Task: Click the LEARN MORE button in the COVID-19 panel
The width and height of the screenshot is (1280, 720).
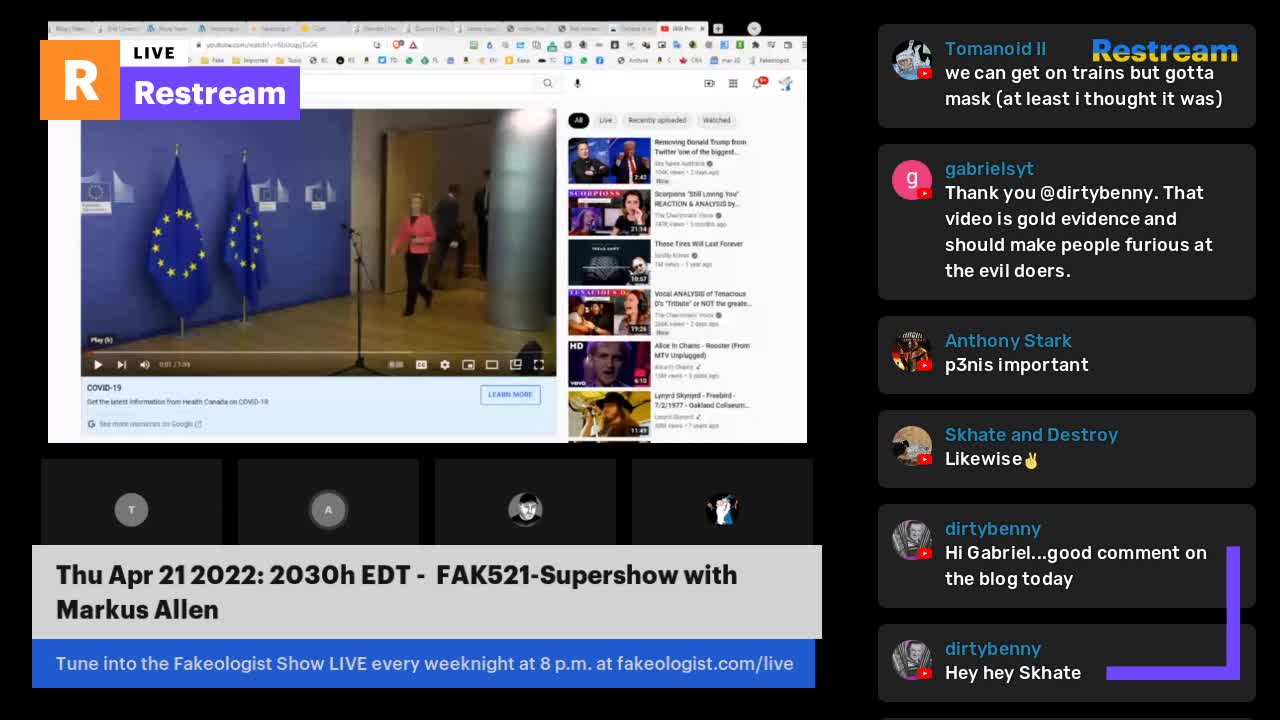Action: click(510, 395)
